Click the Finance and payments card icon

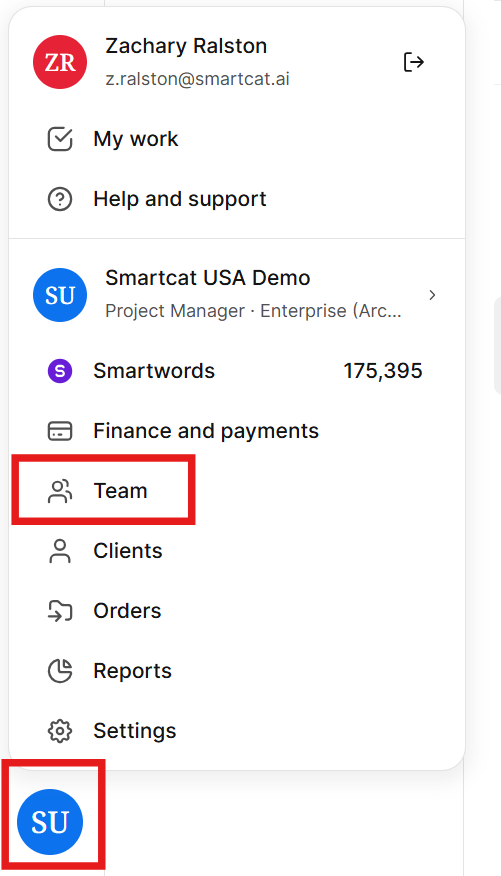(60, 431)
